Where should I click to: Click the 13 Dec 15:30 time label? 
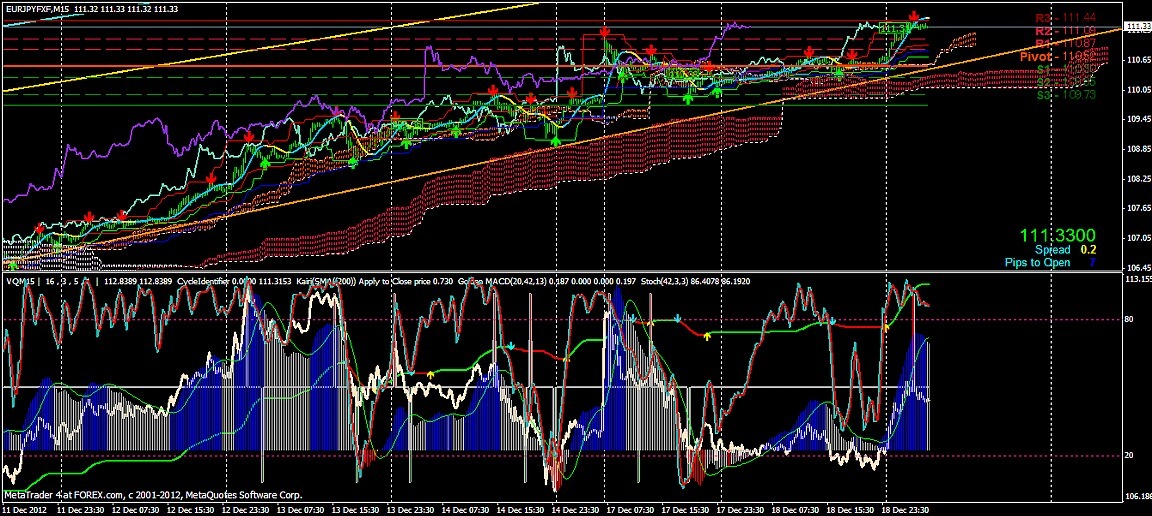tap(356, 509)
